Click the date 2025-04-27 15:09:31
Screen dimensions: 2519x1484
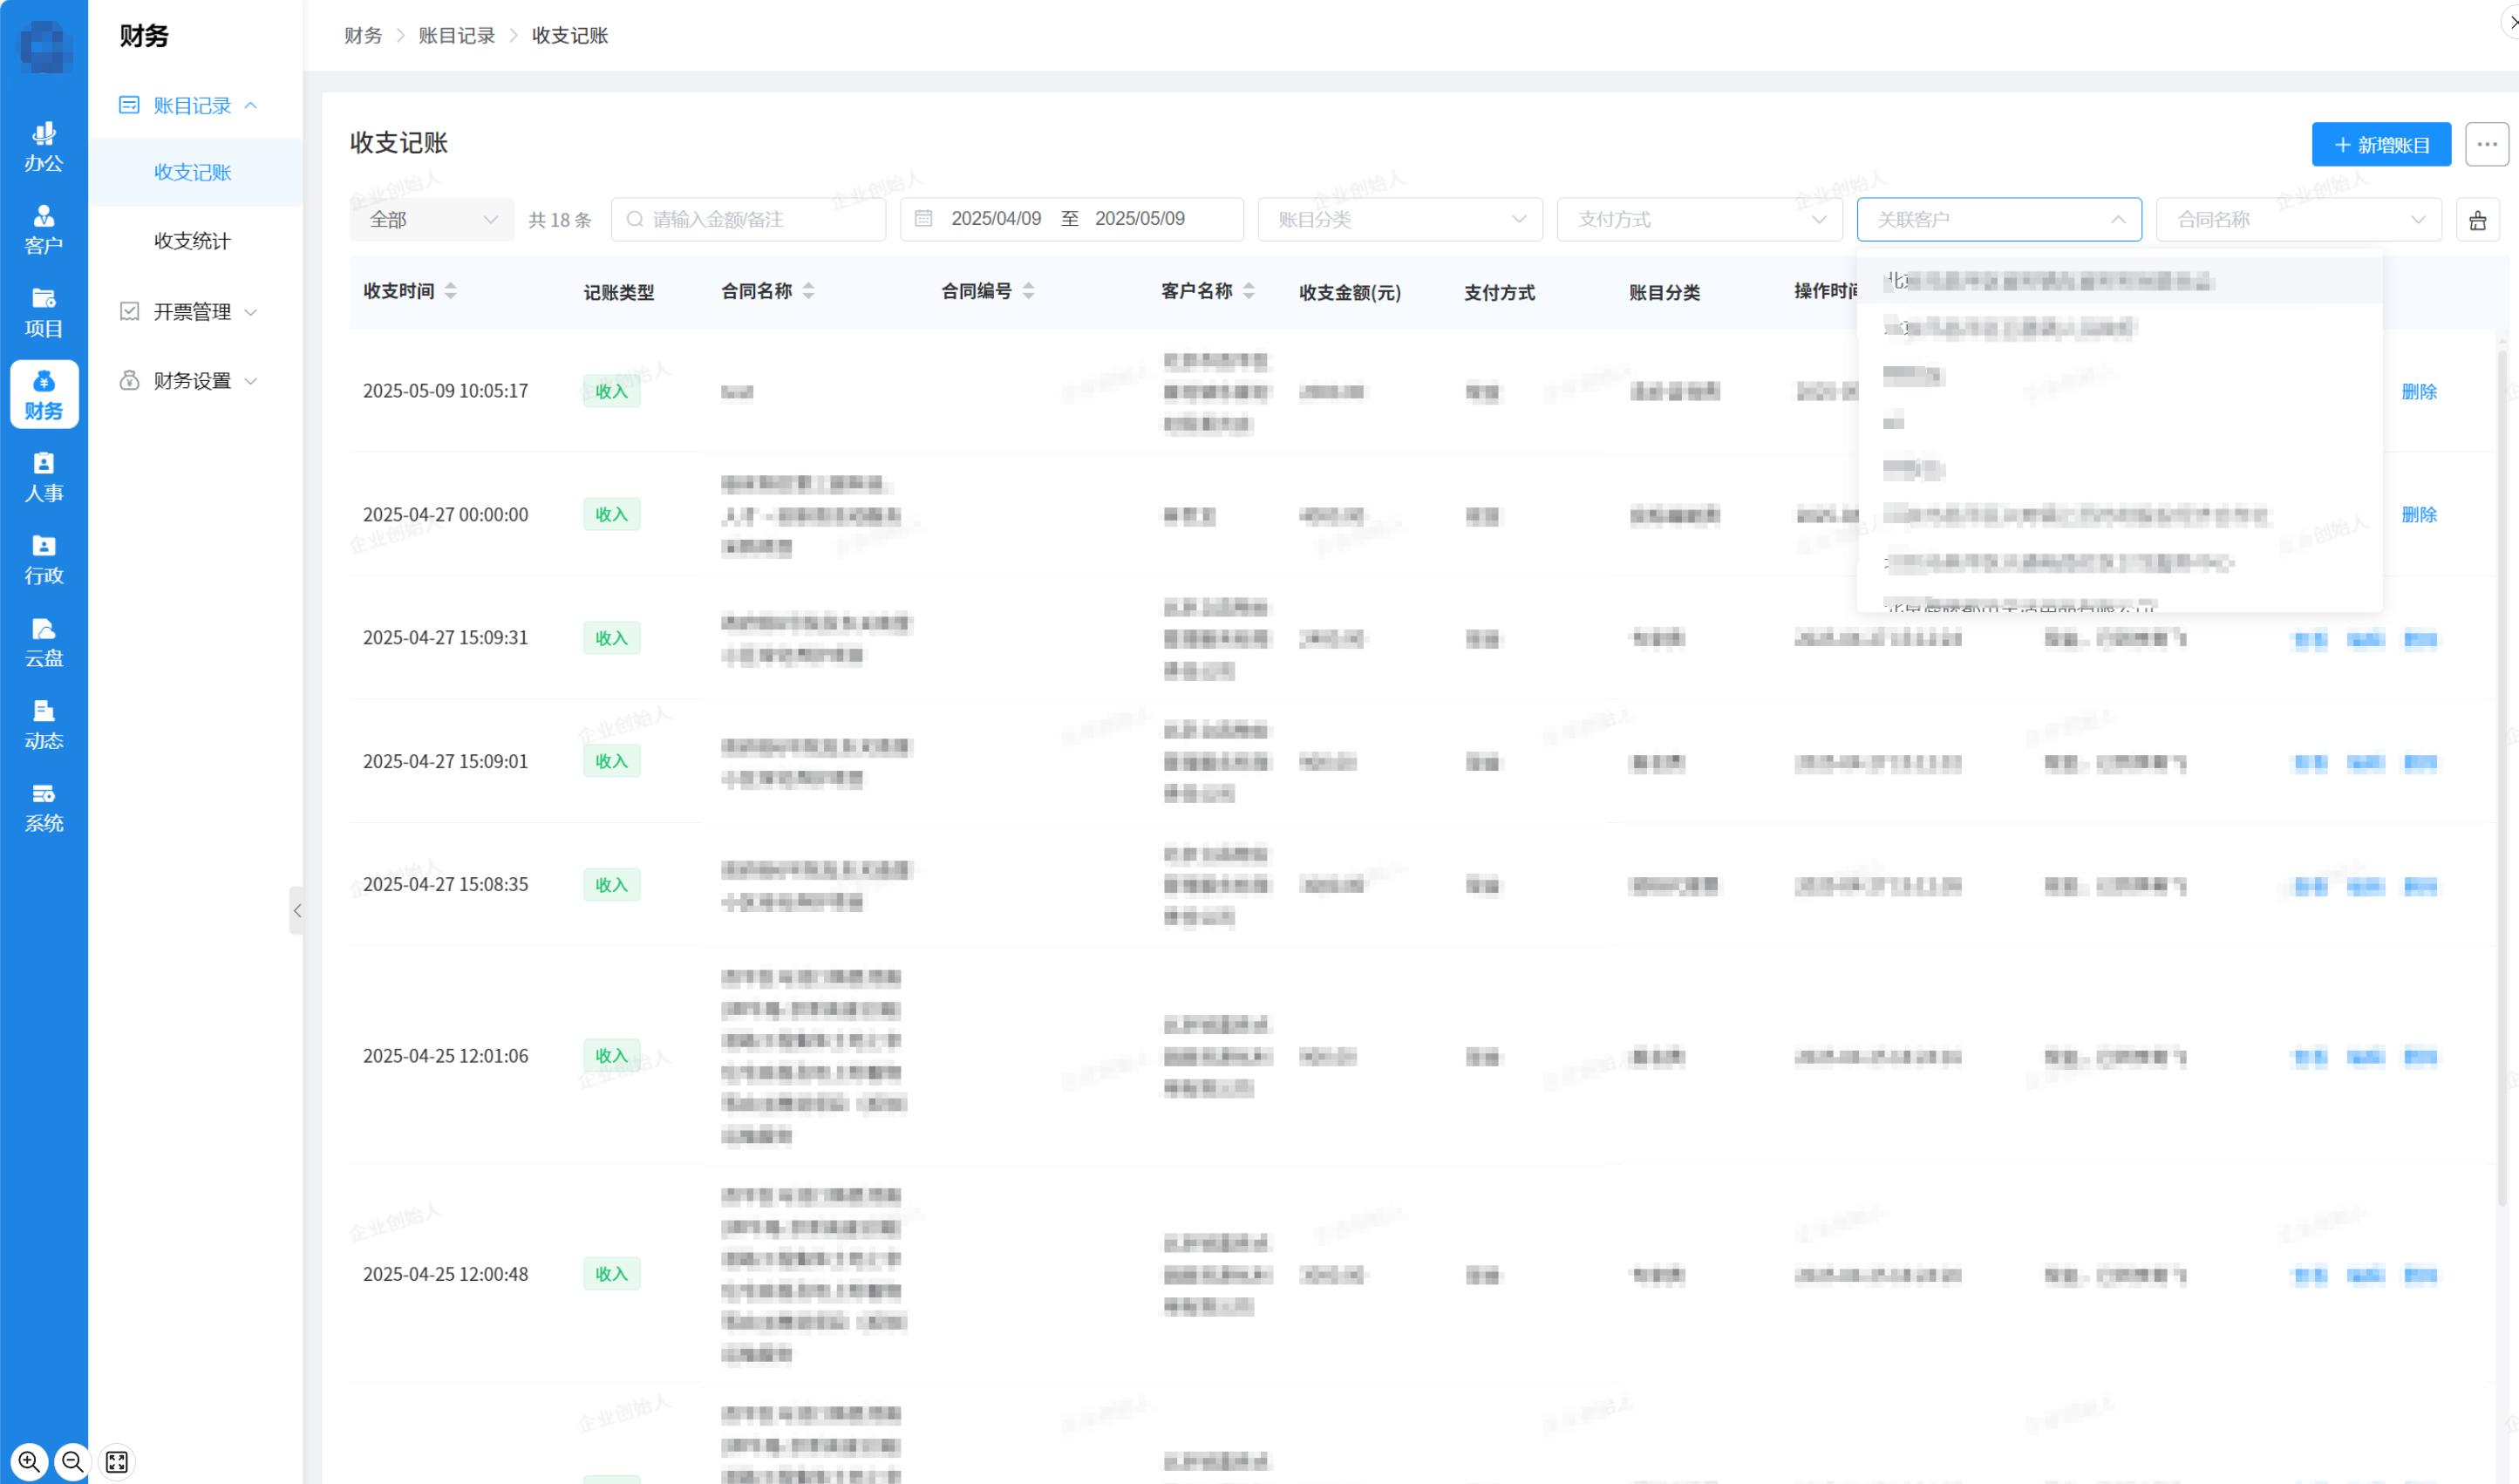click(445, 638)
